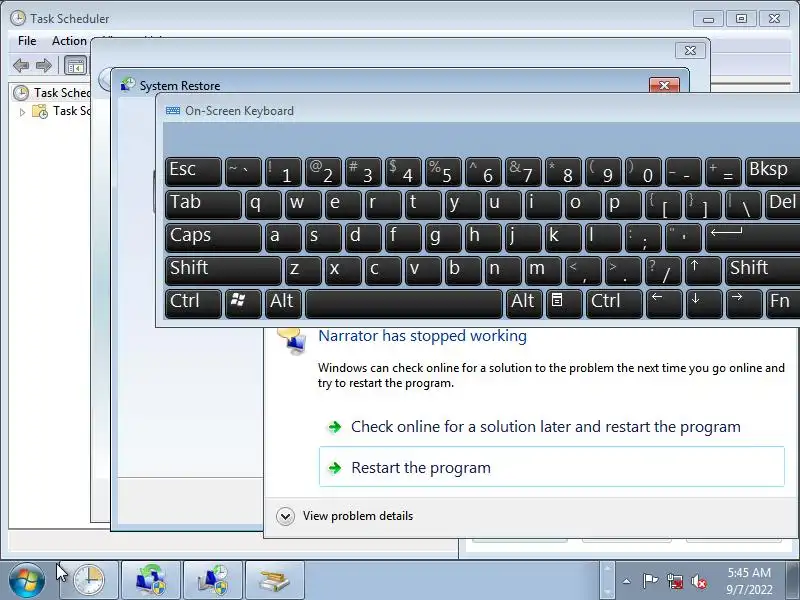Click the Task Scheduler title bar icon

(18, 18)
